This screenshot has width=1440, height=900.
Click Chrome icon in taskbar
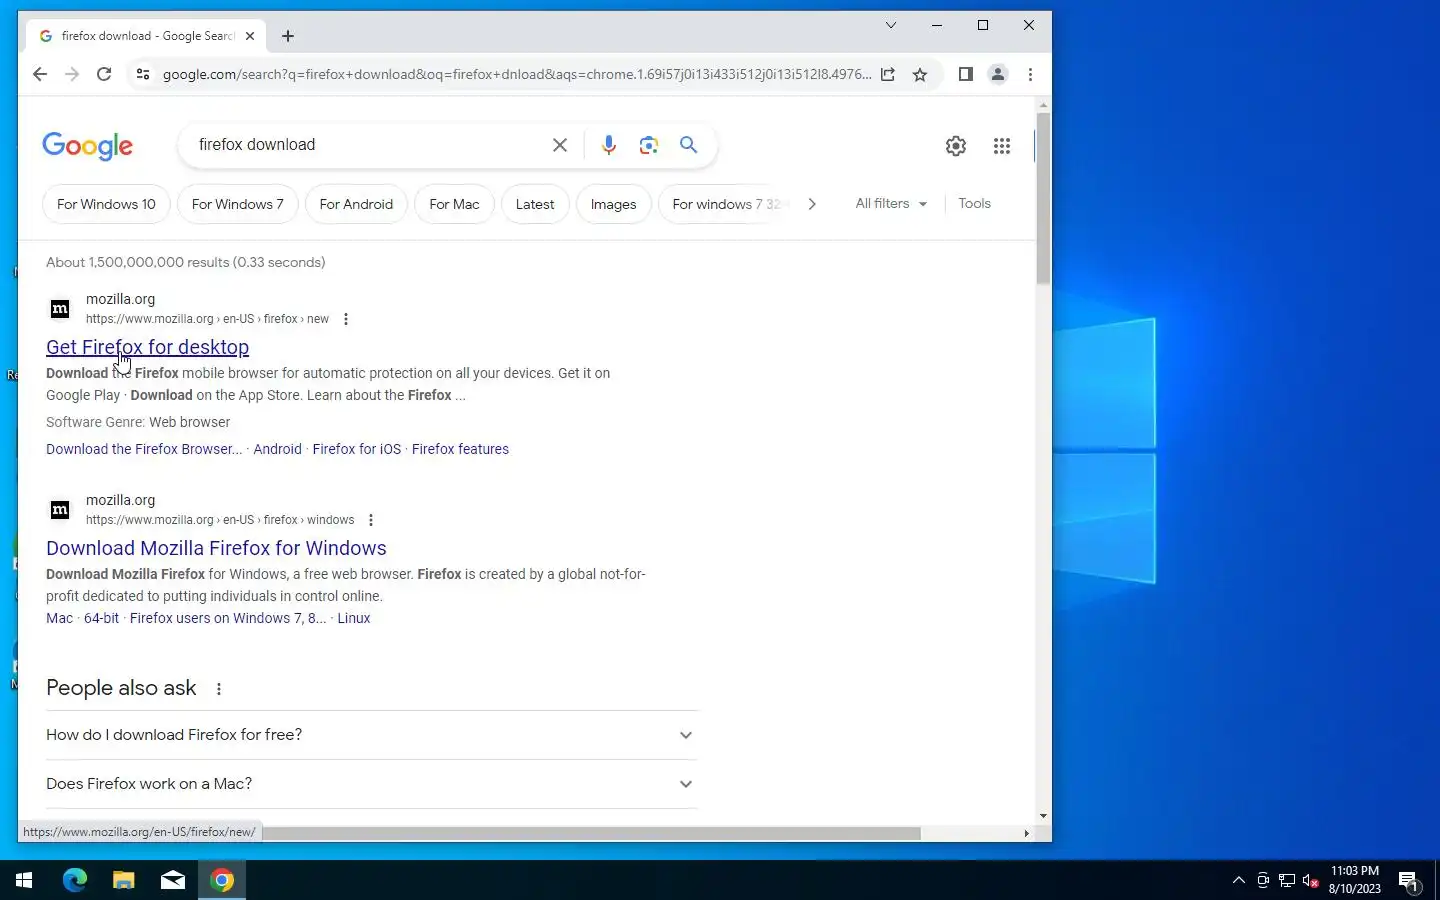222,880
